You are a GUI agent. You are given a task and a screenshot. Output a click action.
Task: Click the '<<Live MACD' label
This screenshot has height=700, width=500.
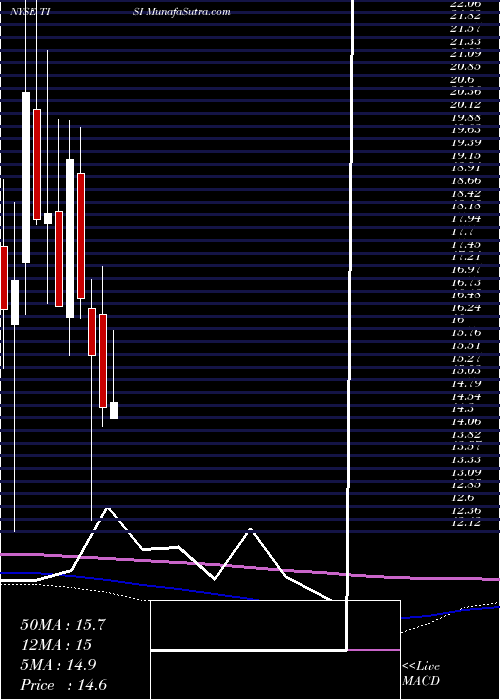421,674
